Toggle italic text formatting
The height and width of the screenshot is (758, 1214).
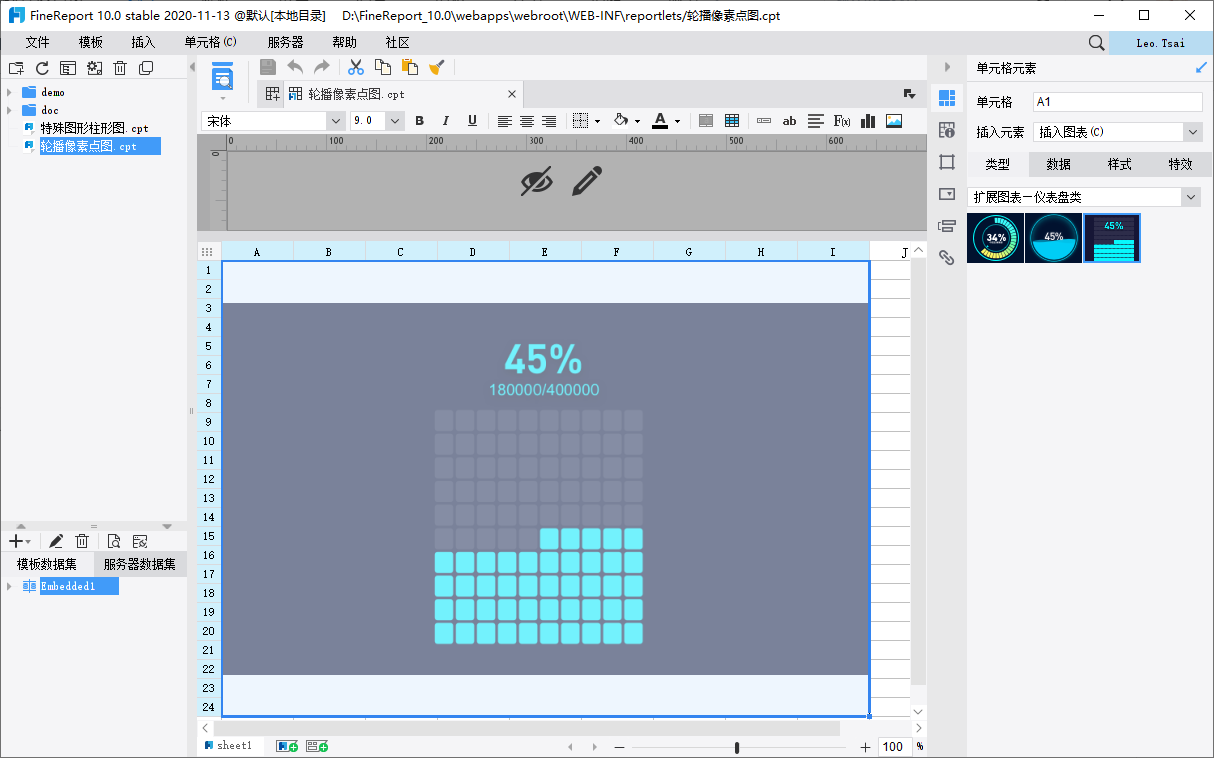pos(446,121)
